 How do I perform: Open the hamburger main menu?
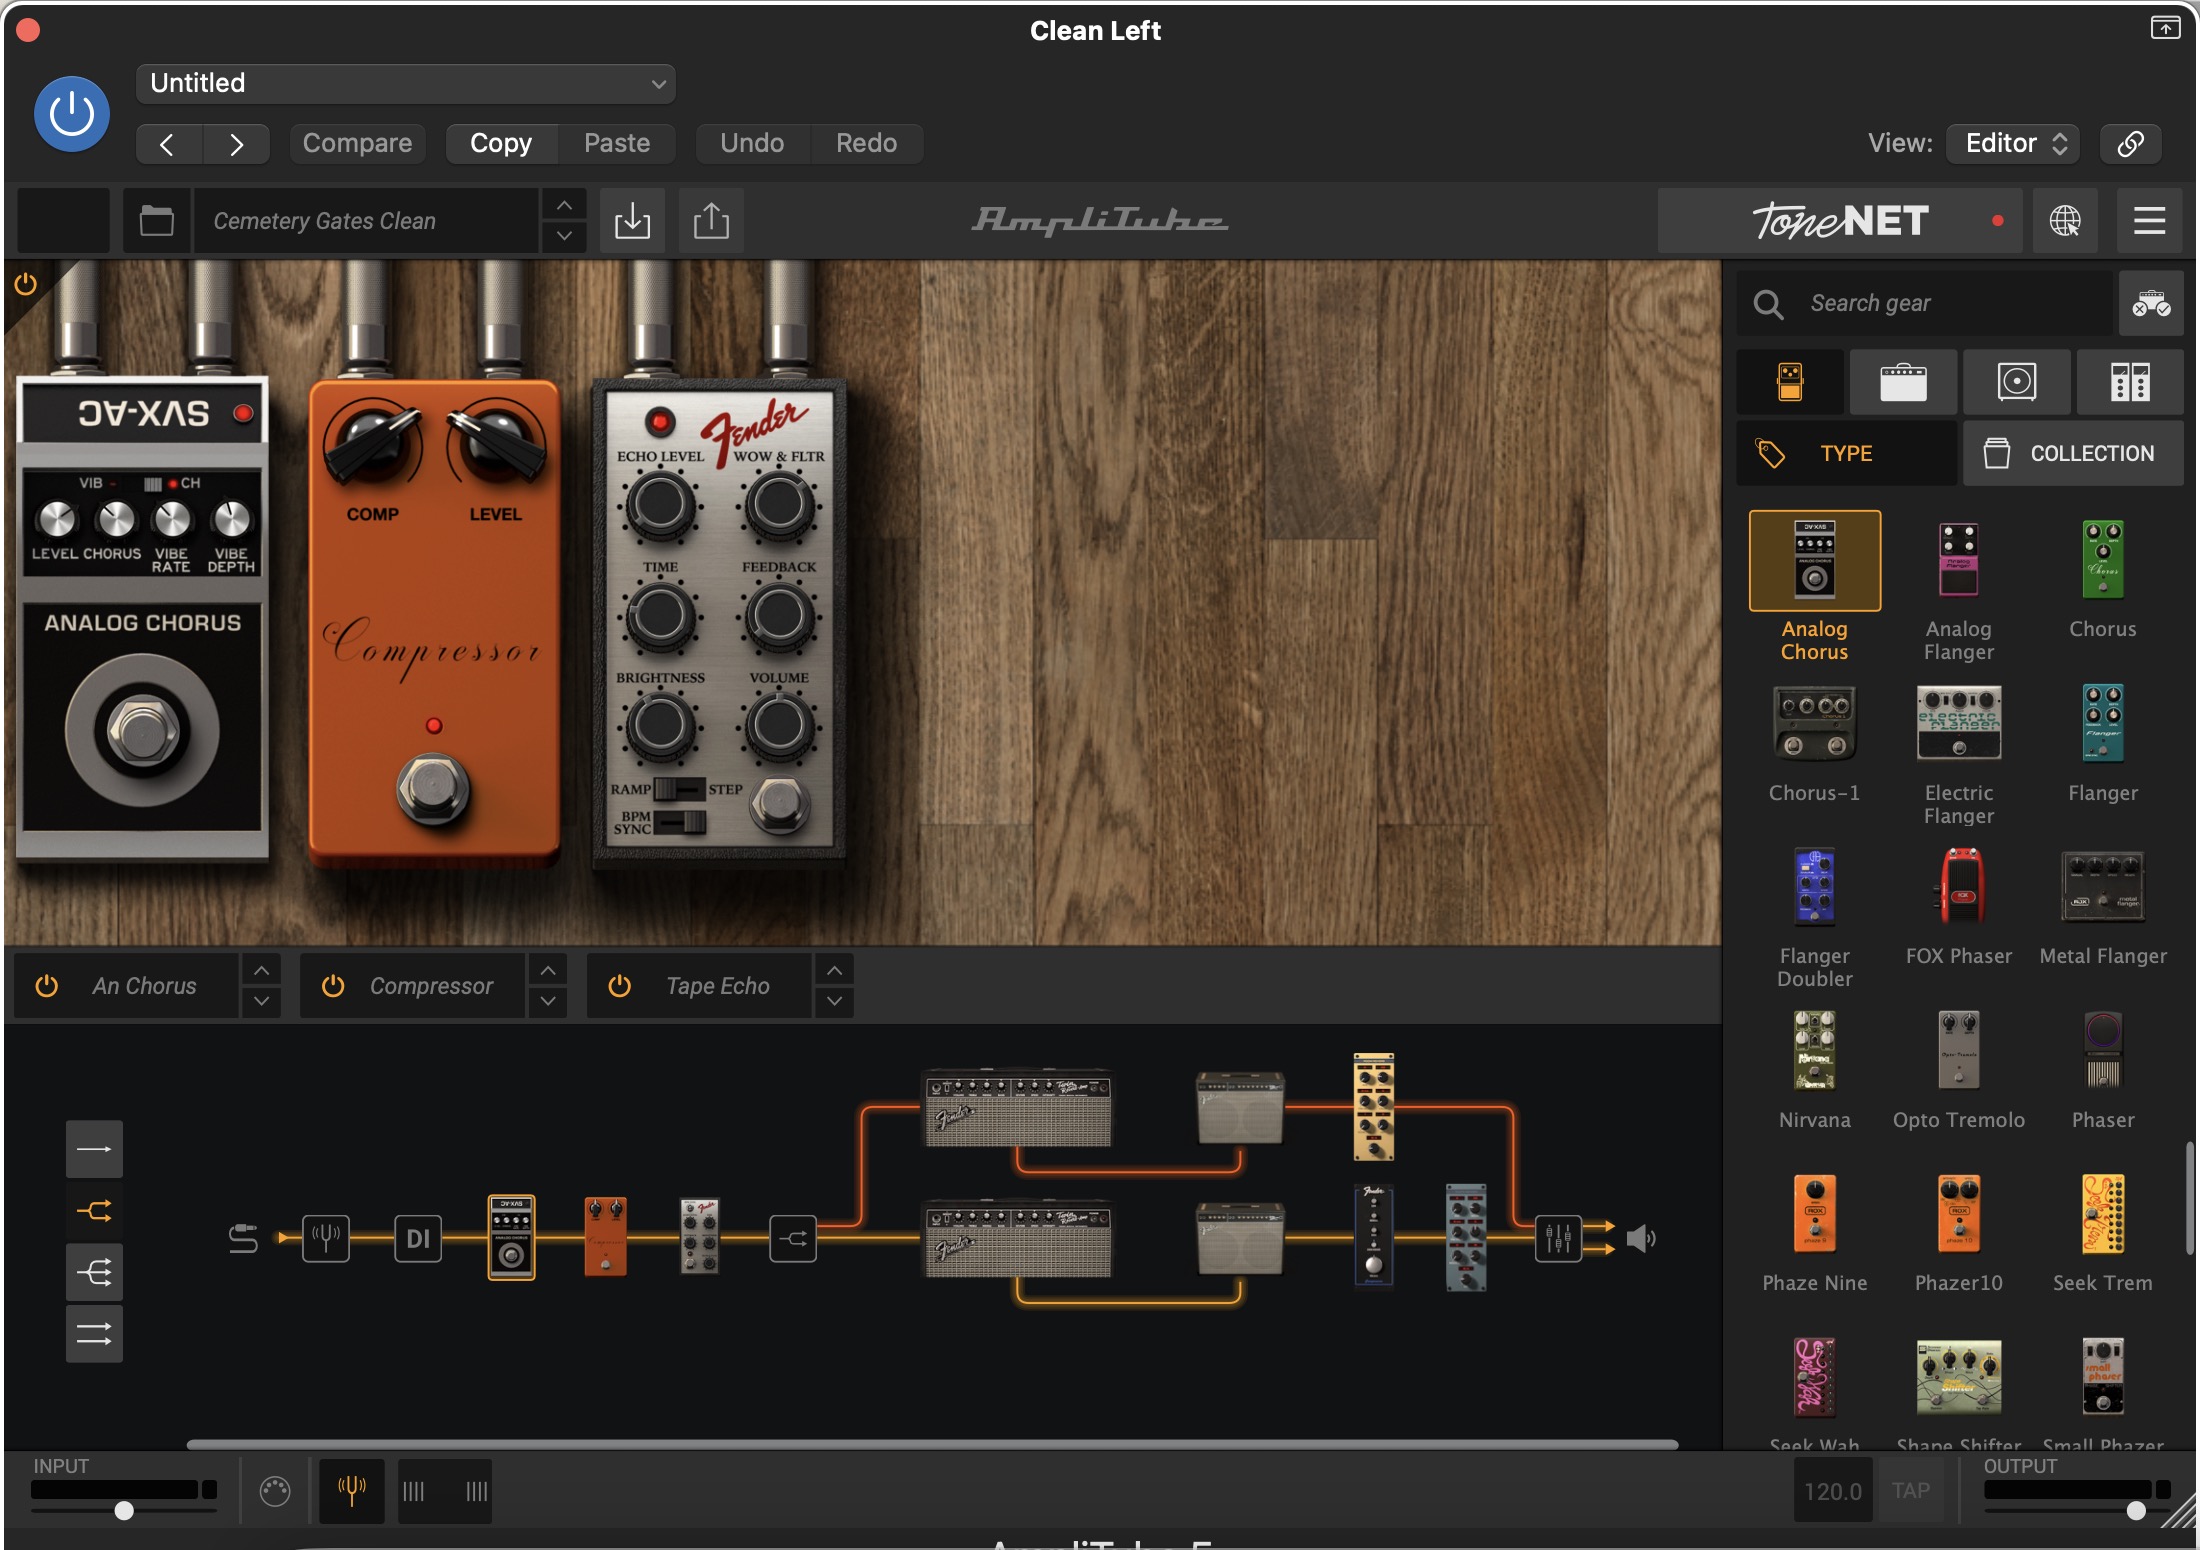[x=2149, y=220]
